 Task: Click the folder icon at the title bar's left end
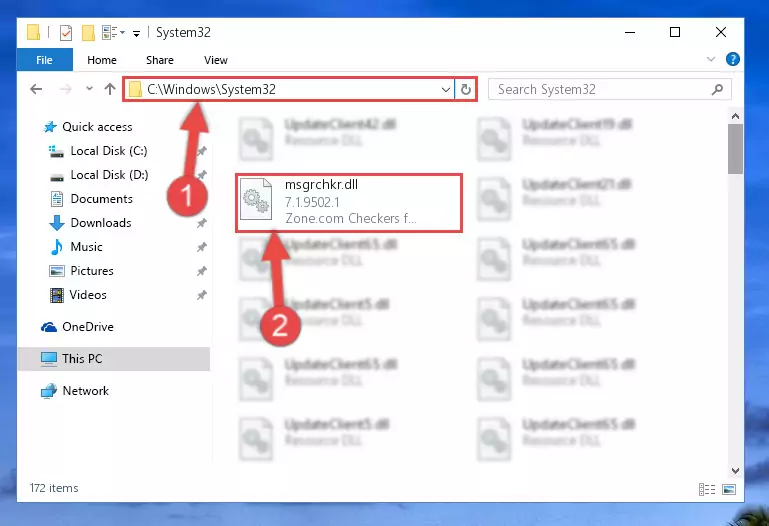[33, 32]
